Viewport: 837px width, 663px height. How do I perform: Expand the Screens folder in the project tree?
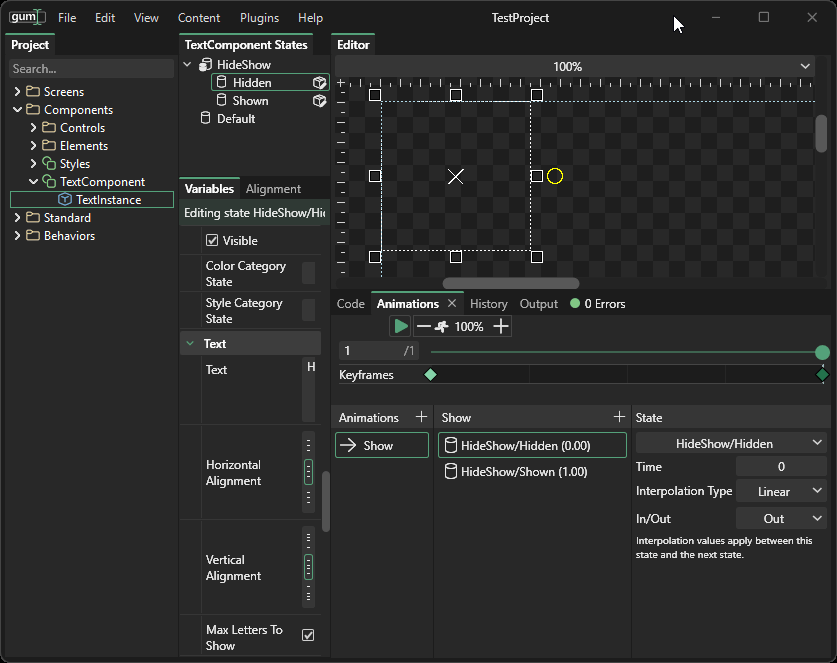[x=17, y=92]
